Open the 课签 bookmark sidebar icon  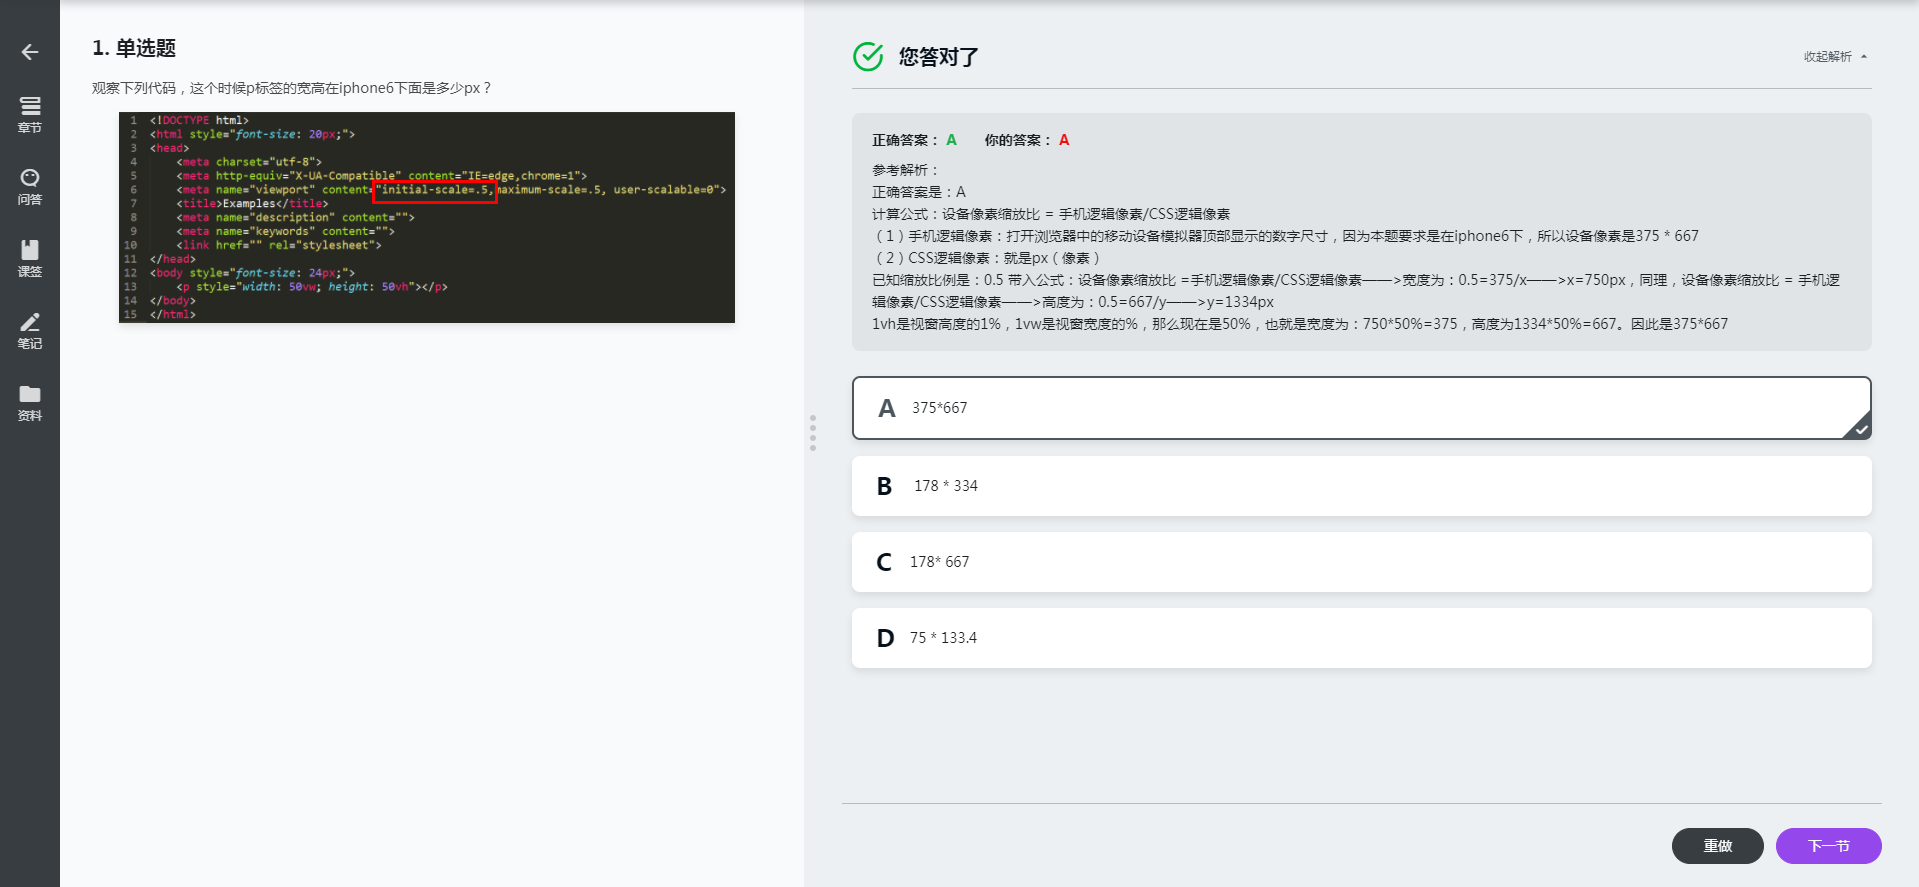(30, 259)
